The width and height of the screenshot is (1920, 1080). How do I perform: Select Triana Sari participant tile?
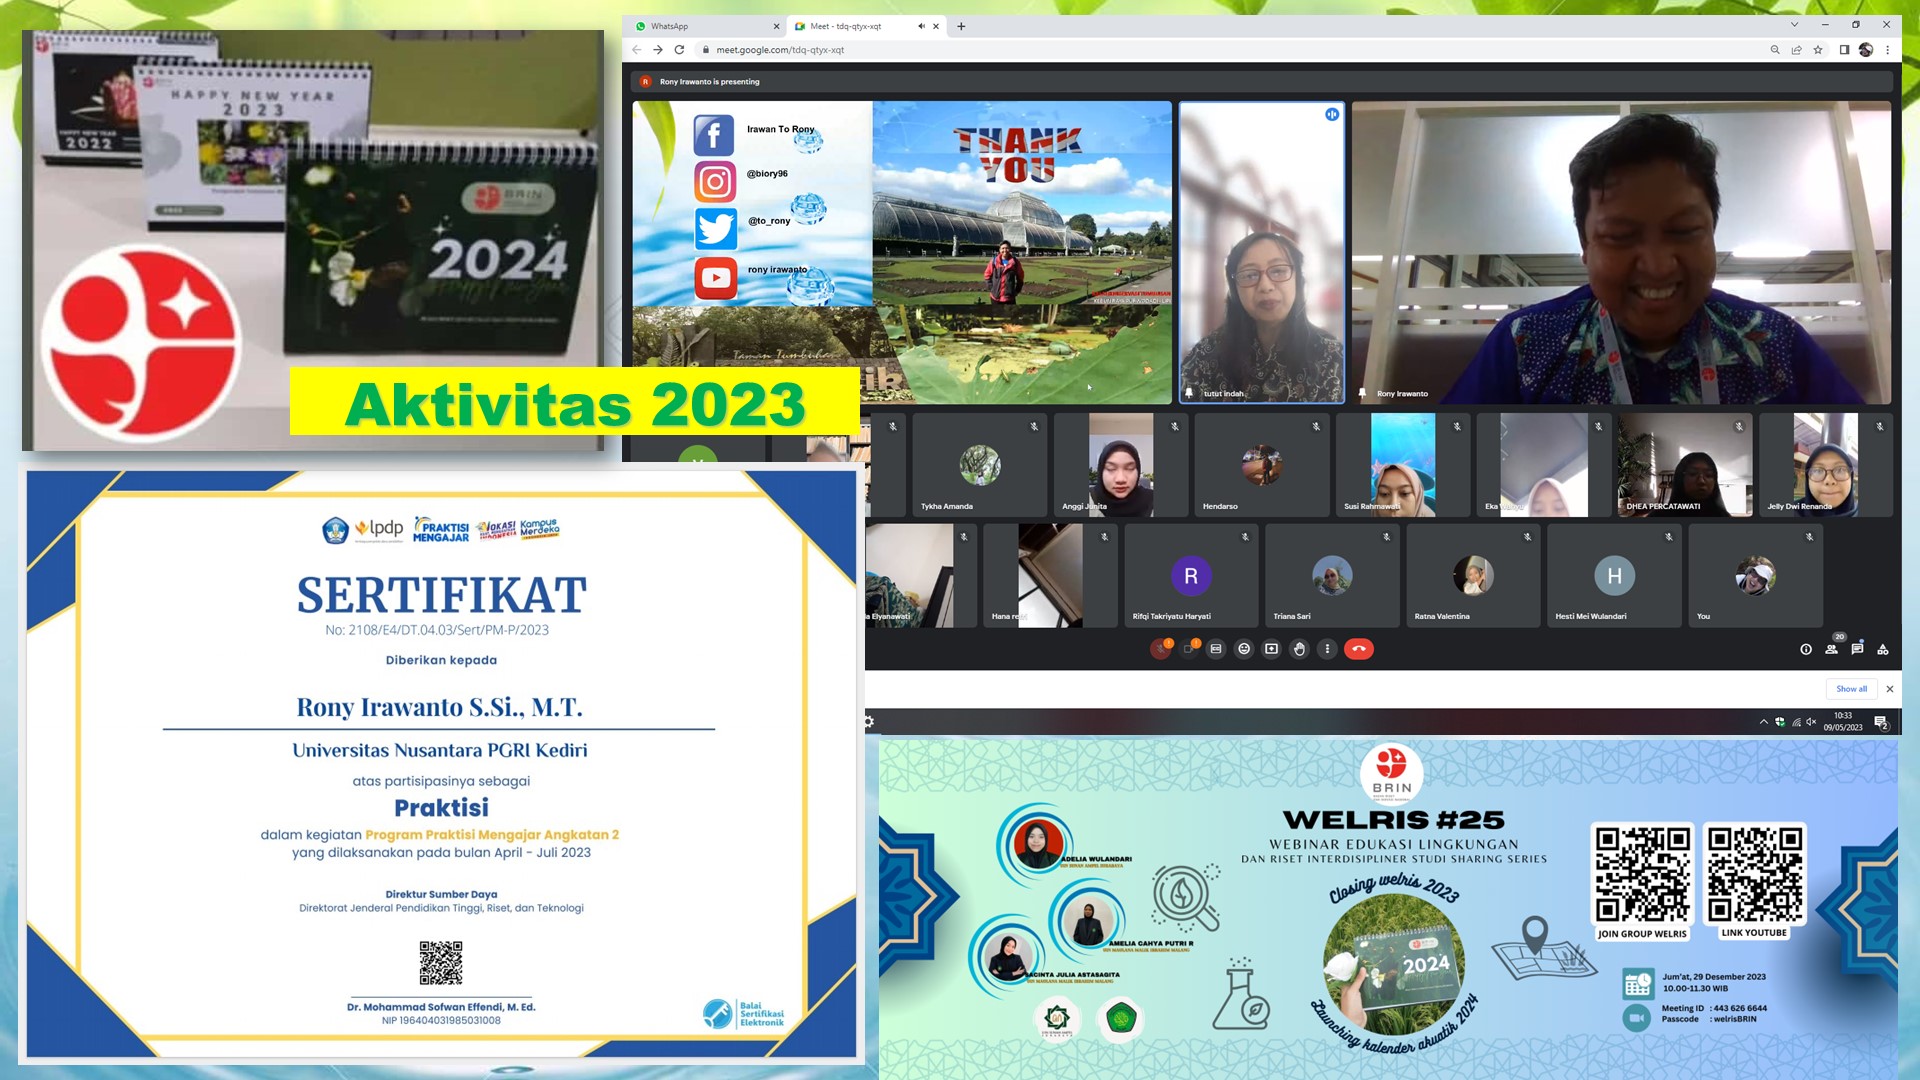pyautogui.click(x=1332, y=575)
